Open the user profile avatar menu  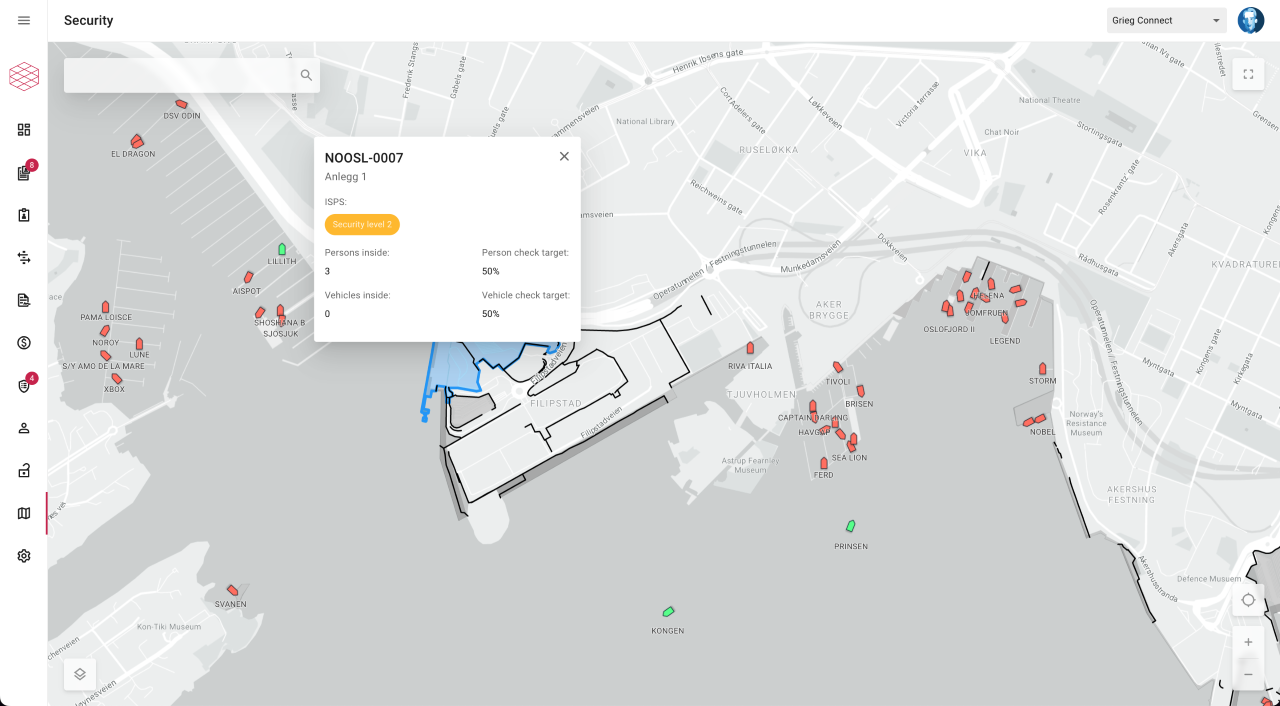(x=1251, y=20)
